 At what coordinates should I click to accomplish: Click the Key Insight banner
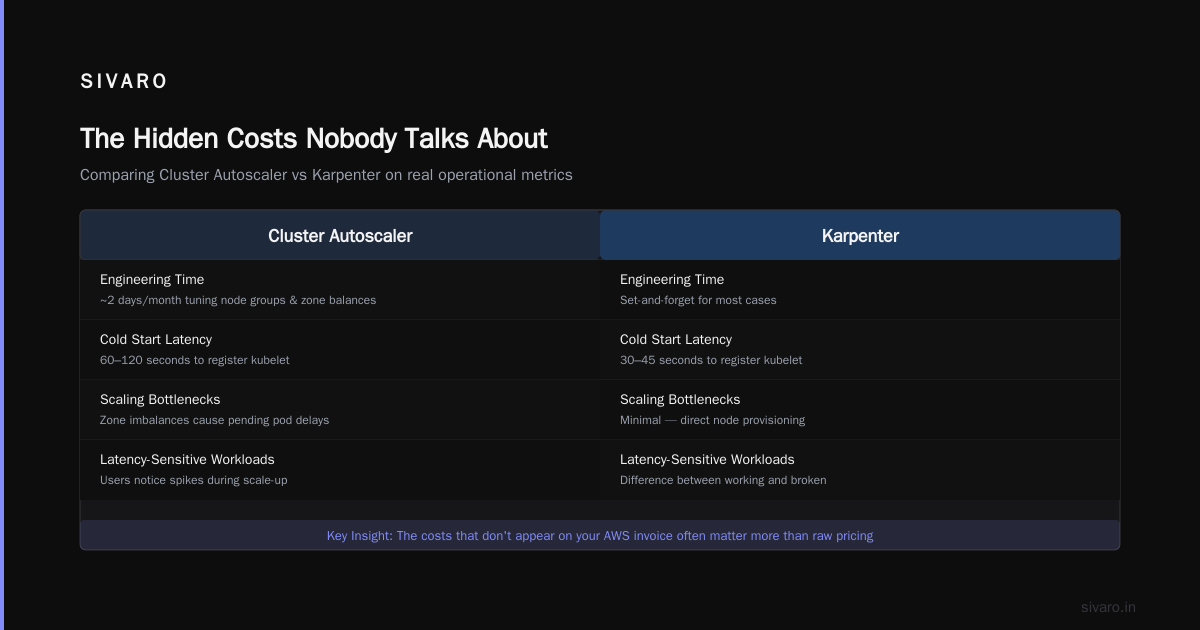[x=600, y=536]
